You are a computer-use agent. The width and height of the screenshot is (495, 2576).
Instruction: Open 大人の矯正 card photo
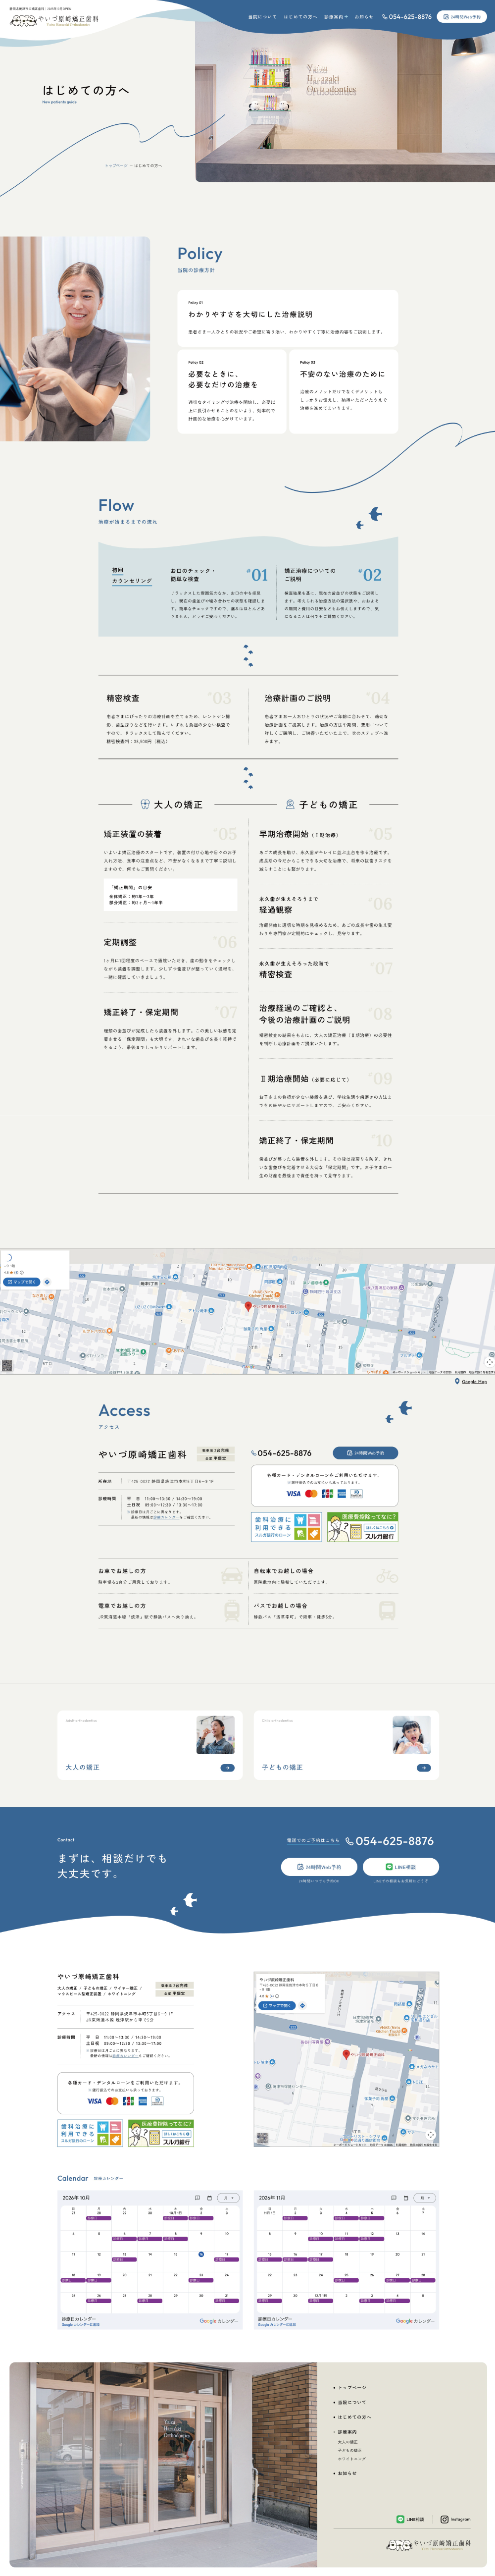[215, 1735]
